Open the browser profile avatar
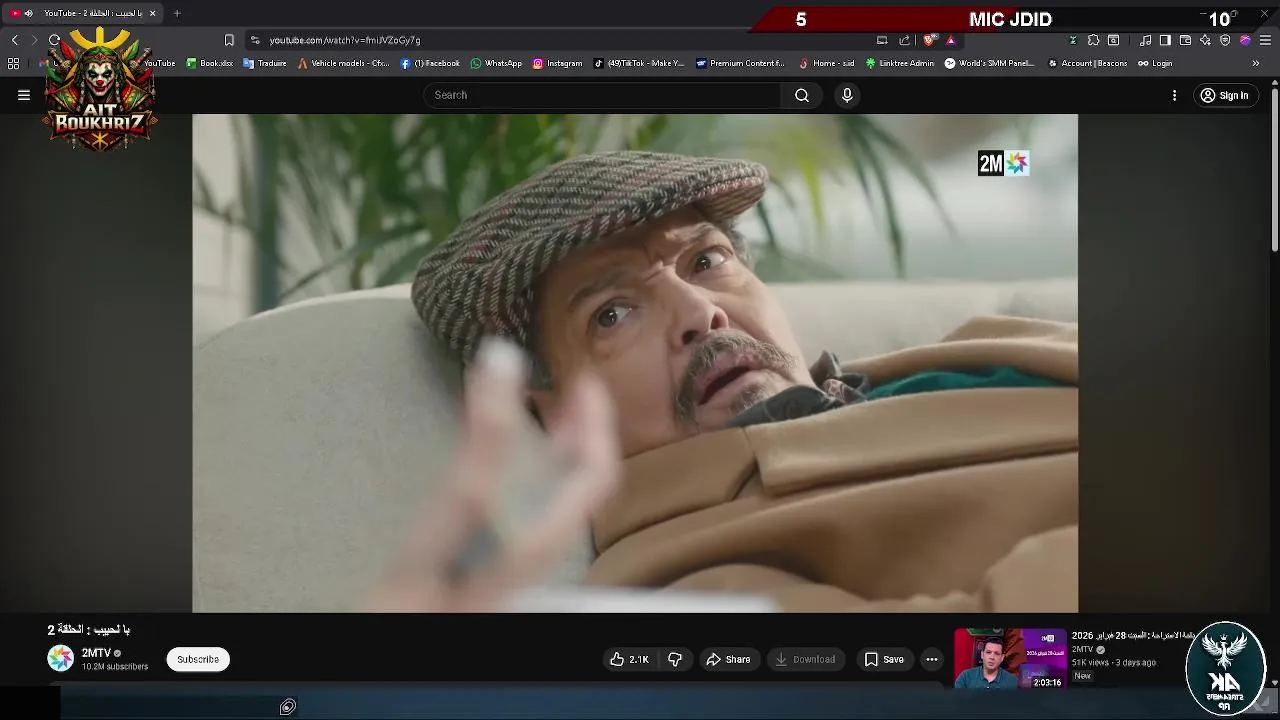 (1245, 40)
